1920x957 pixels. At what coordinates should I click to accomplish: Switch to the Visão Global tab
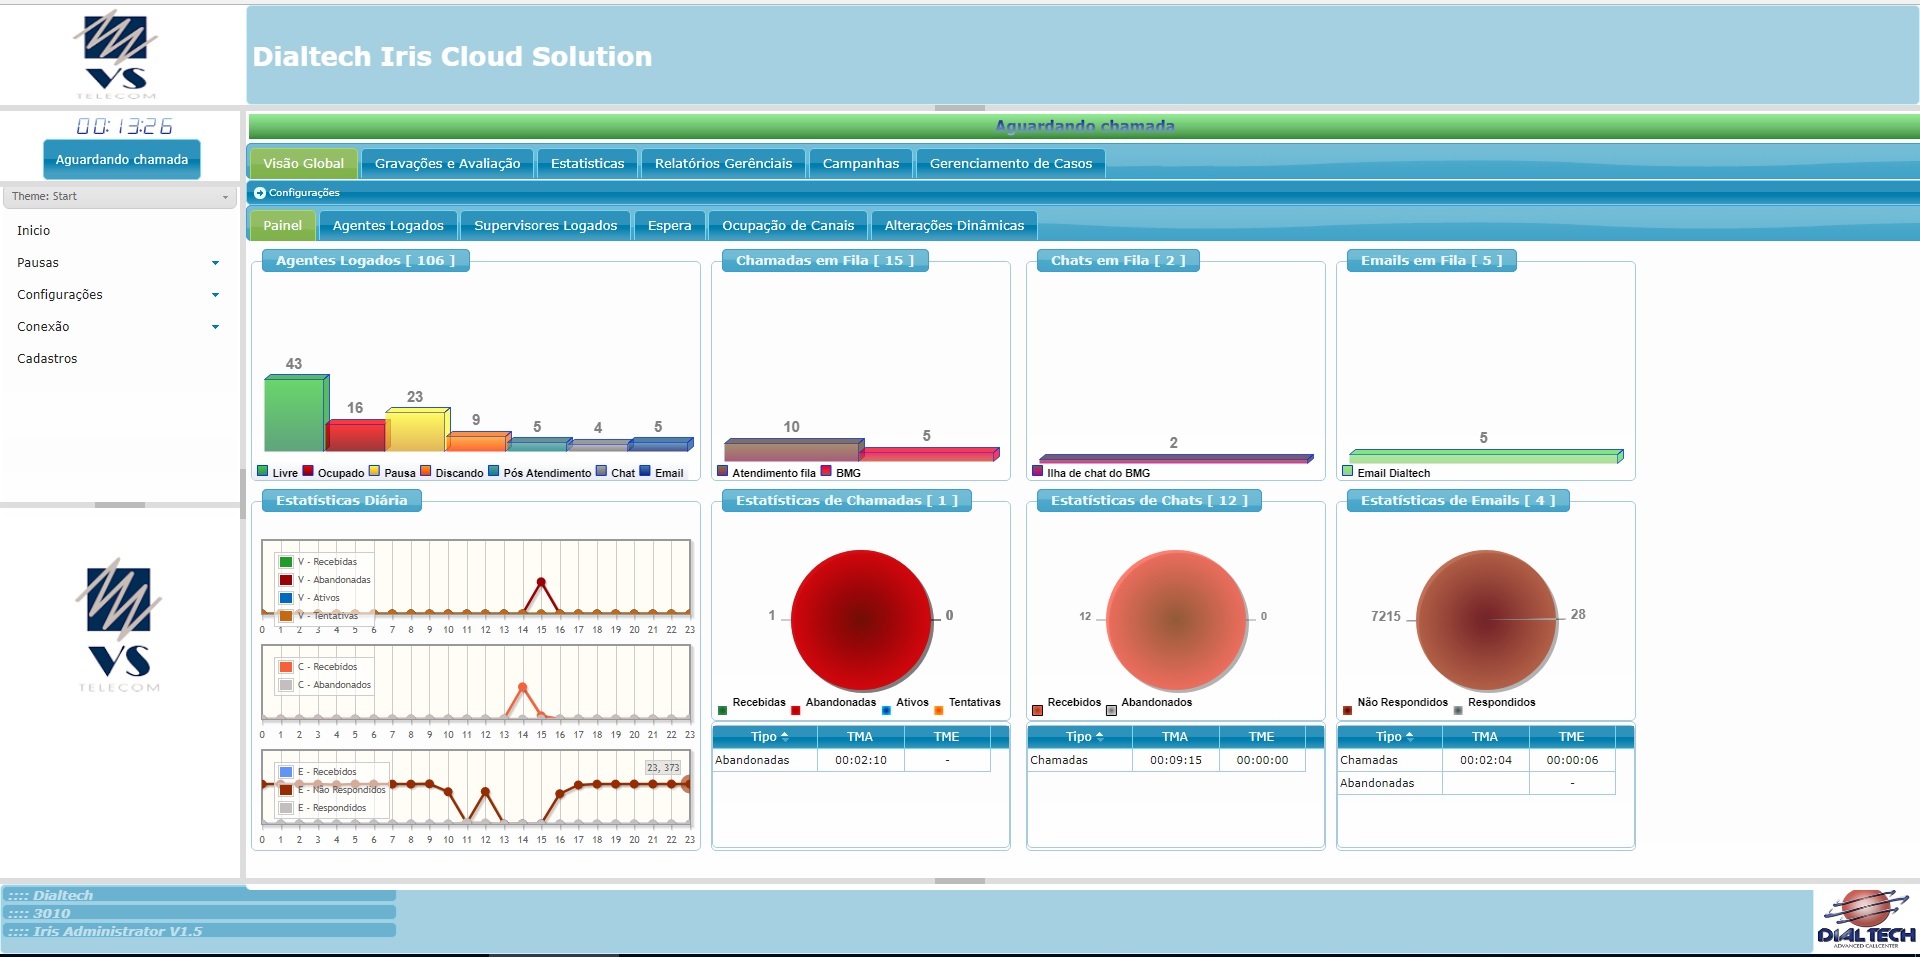click(303, 163)
